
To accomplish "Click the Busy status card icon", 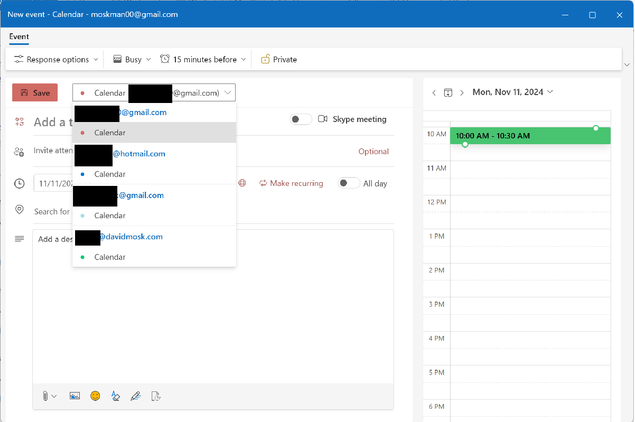I will tap(117, 59).
